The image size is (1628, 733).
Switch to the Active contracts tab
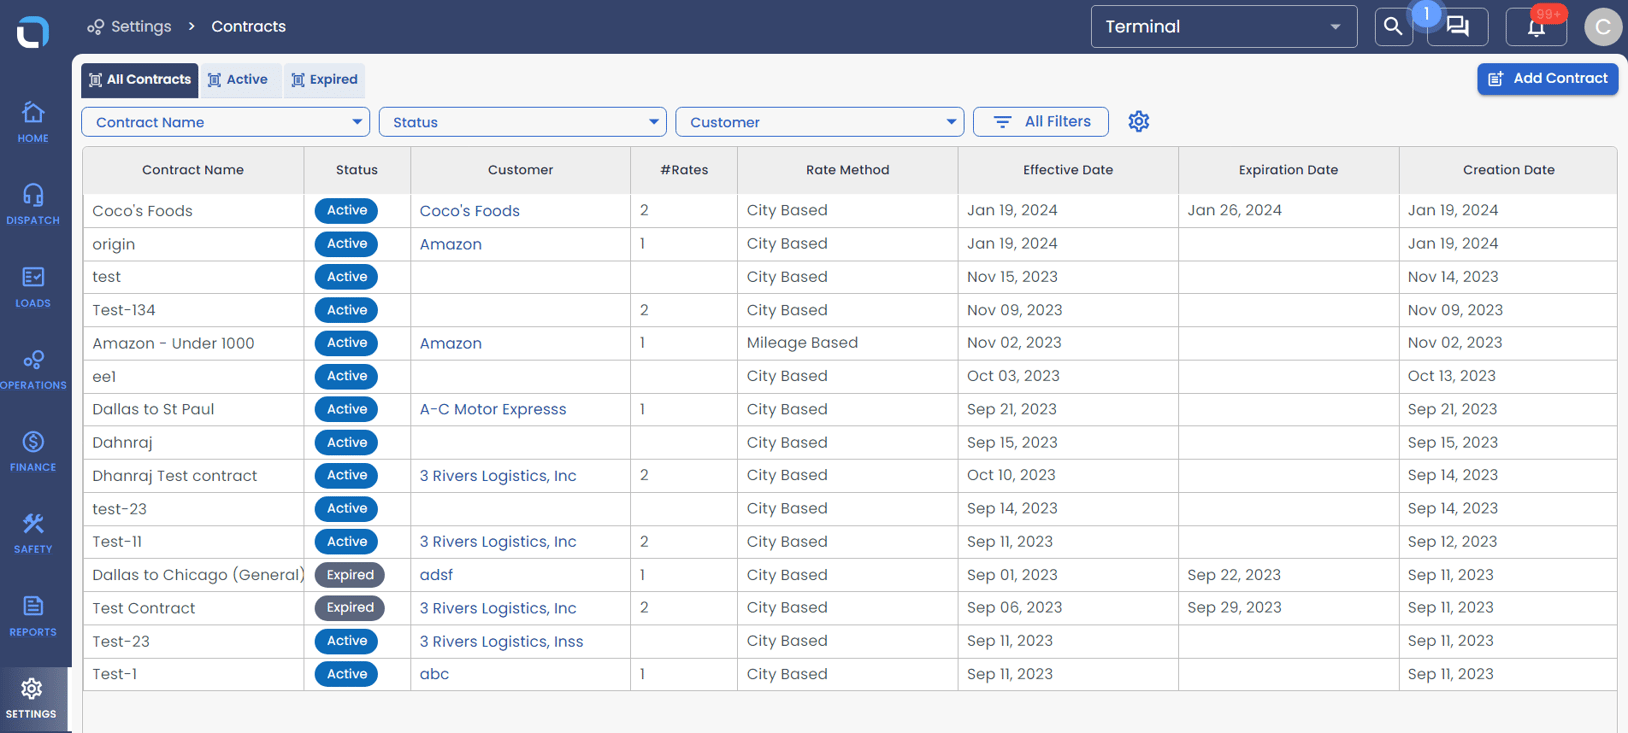[x=238, y=80]
